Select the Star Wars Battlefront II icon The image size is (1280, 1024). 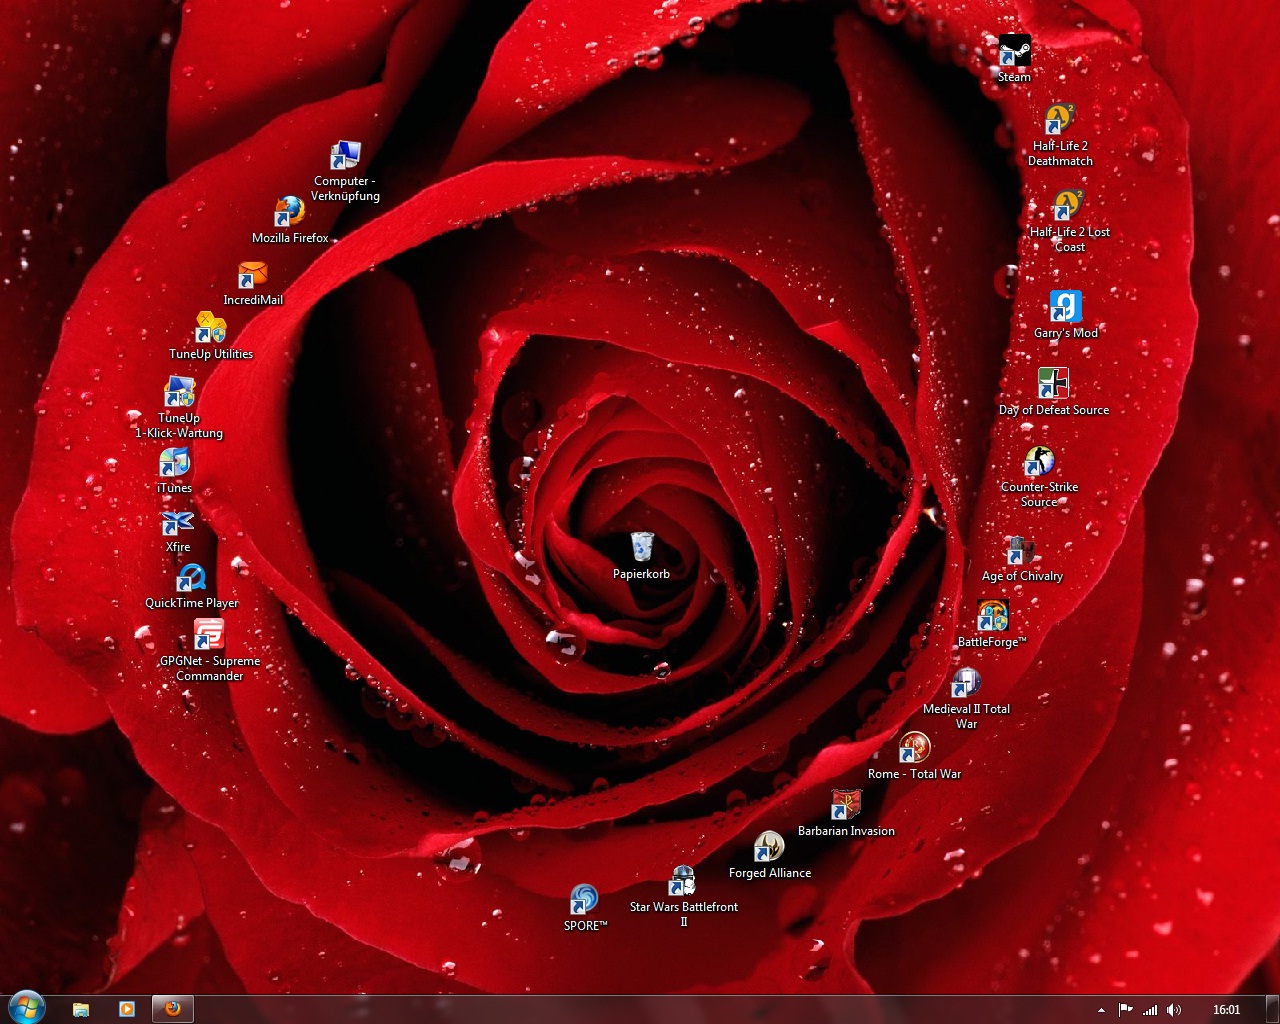(683, 881)
